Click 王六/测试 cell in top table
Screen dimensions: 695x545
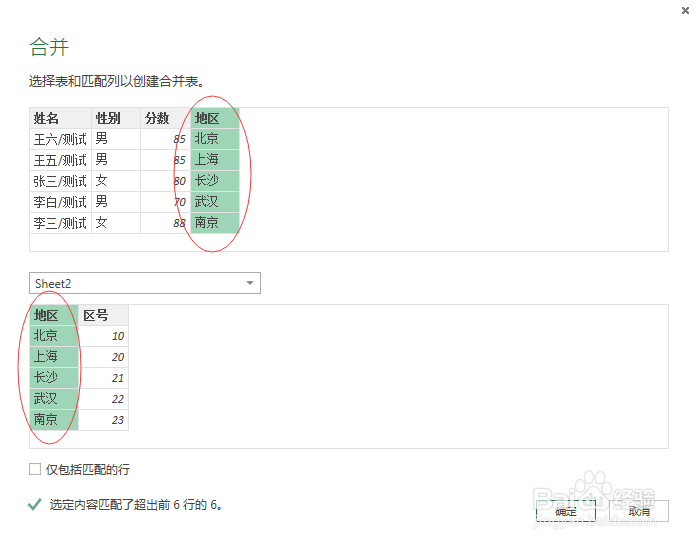click(60, 139)
